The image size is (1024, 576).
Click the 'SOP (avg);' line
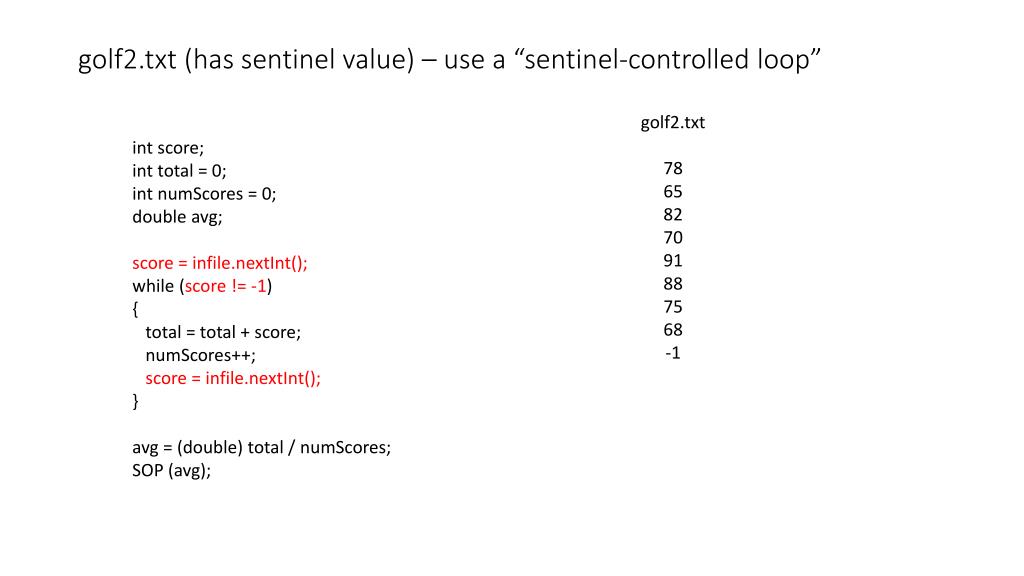171,470
